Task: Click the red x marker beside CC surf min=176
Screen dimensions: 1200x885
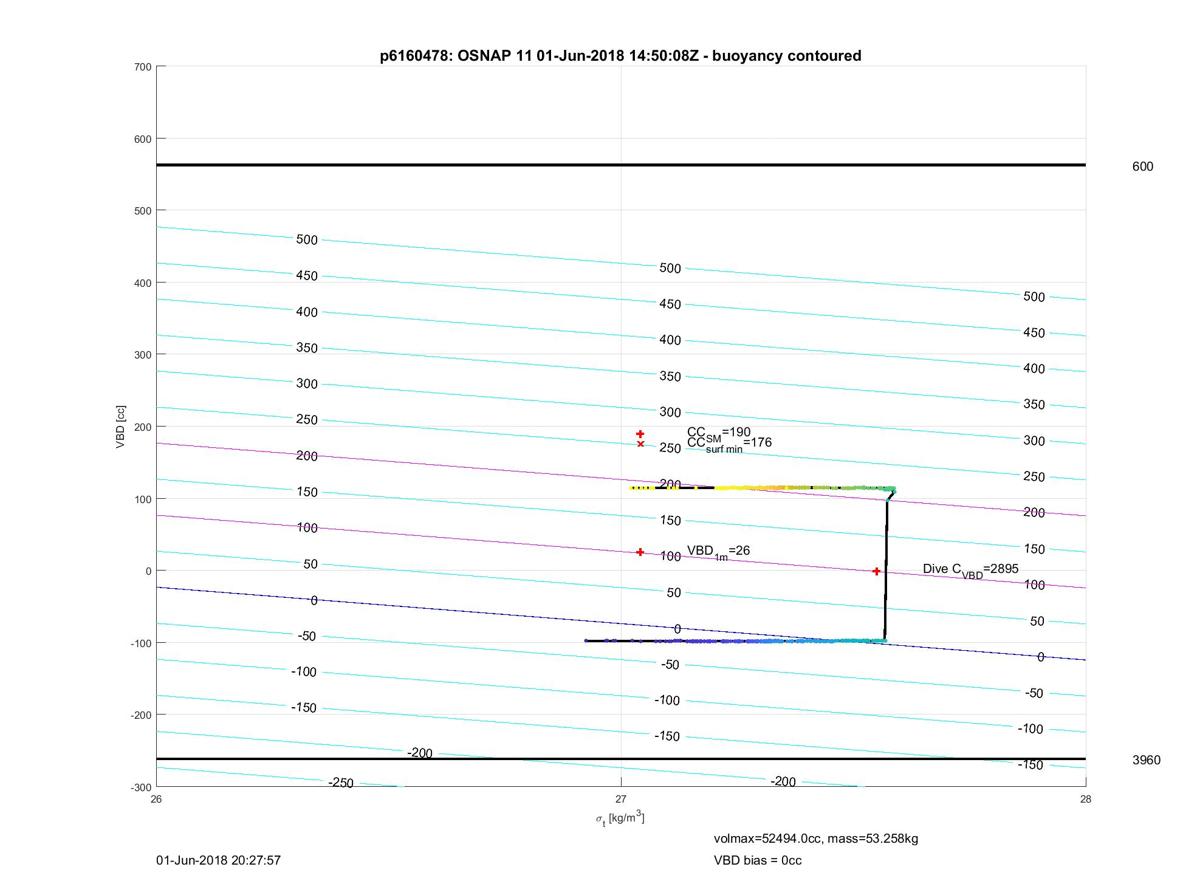Action: pos(640,444)
